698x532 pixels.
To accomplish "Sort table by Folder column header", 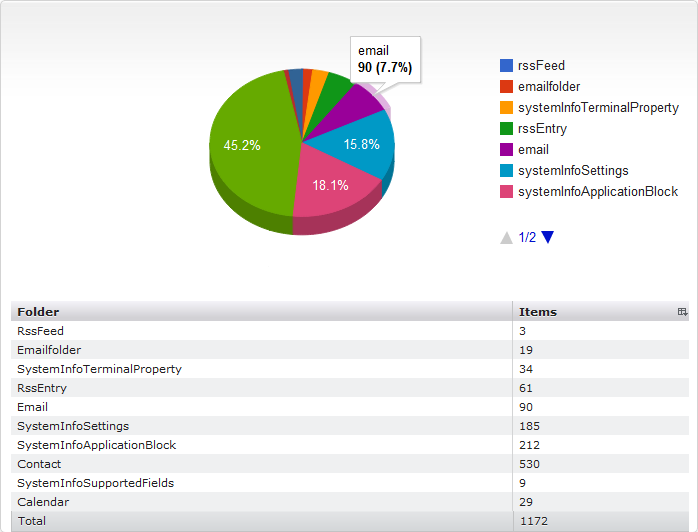I will (38, 312).
